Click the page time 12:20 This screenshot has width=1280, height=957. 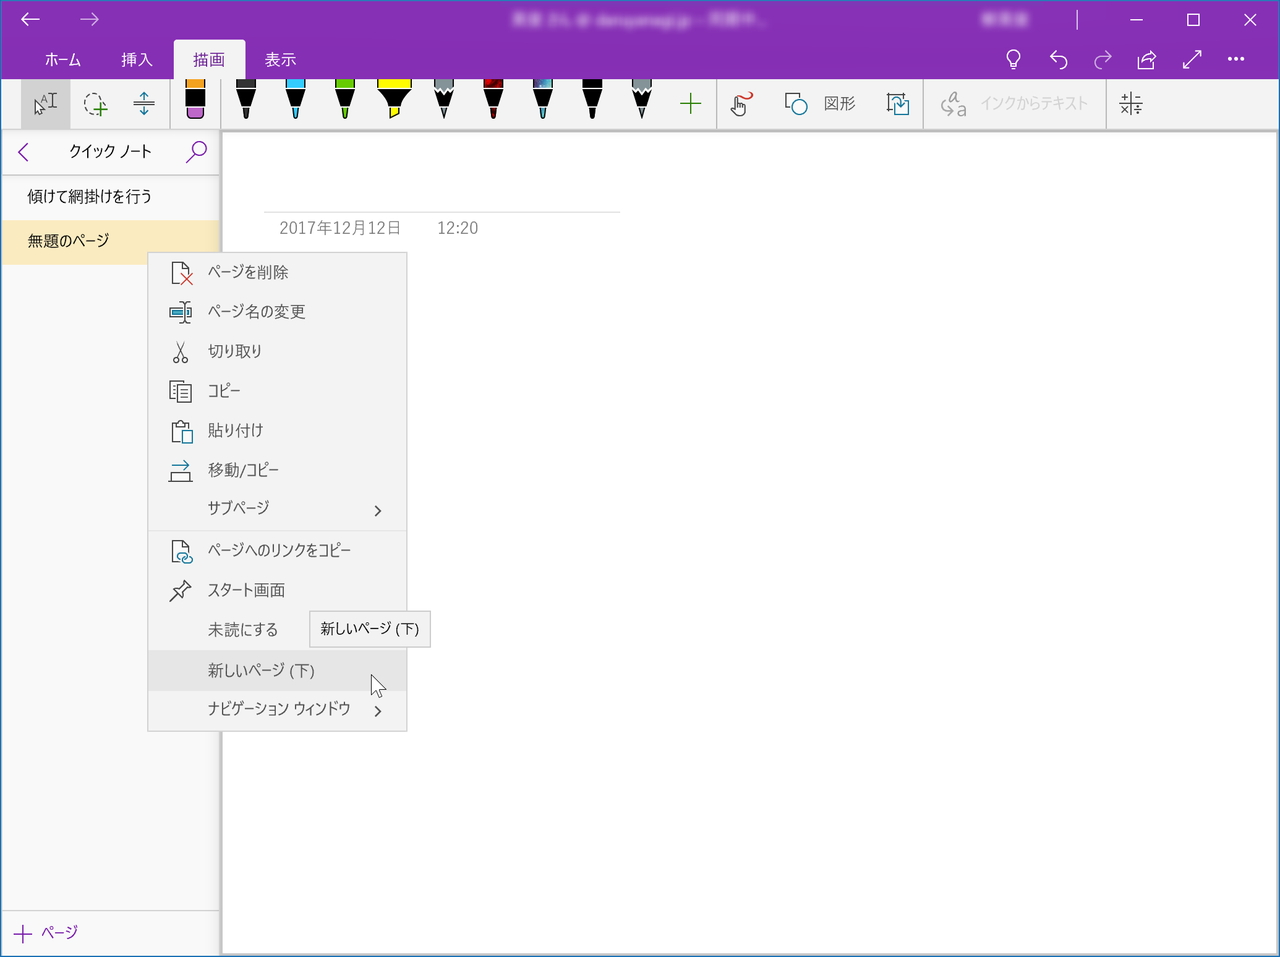coord(458,228)
